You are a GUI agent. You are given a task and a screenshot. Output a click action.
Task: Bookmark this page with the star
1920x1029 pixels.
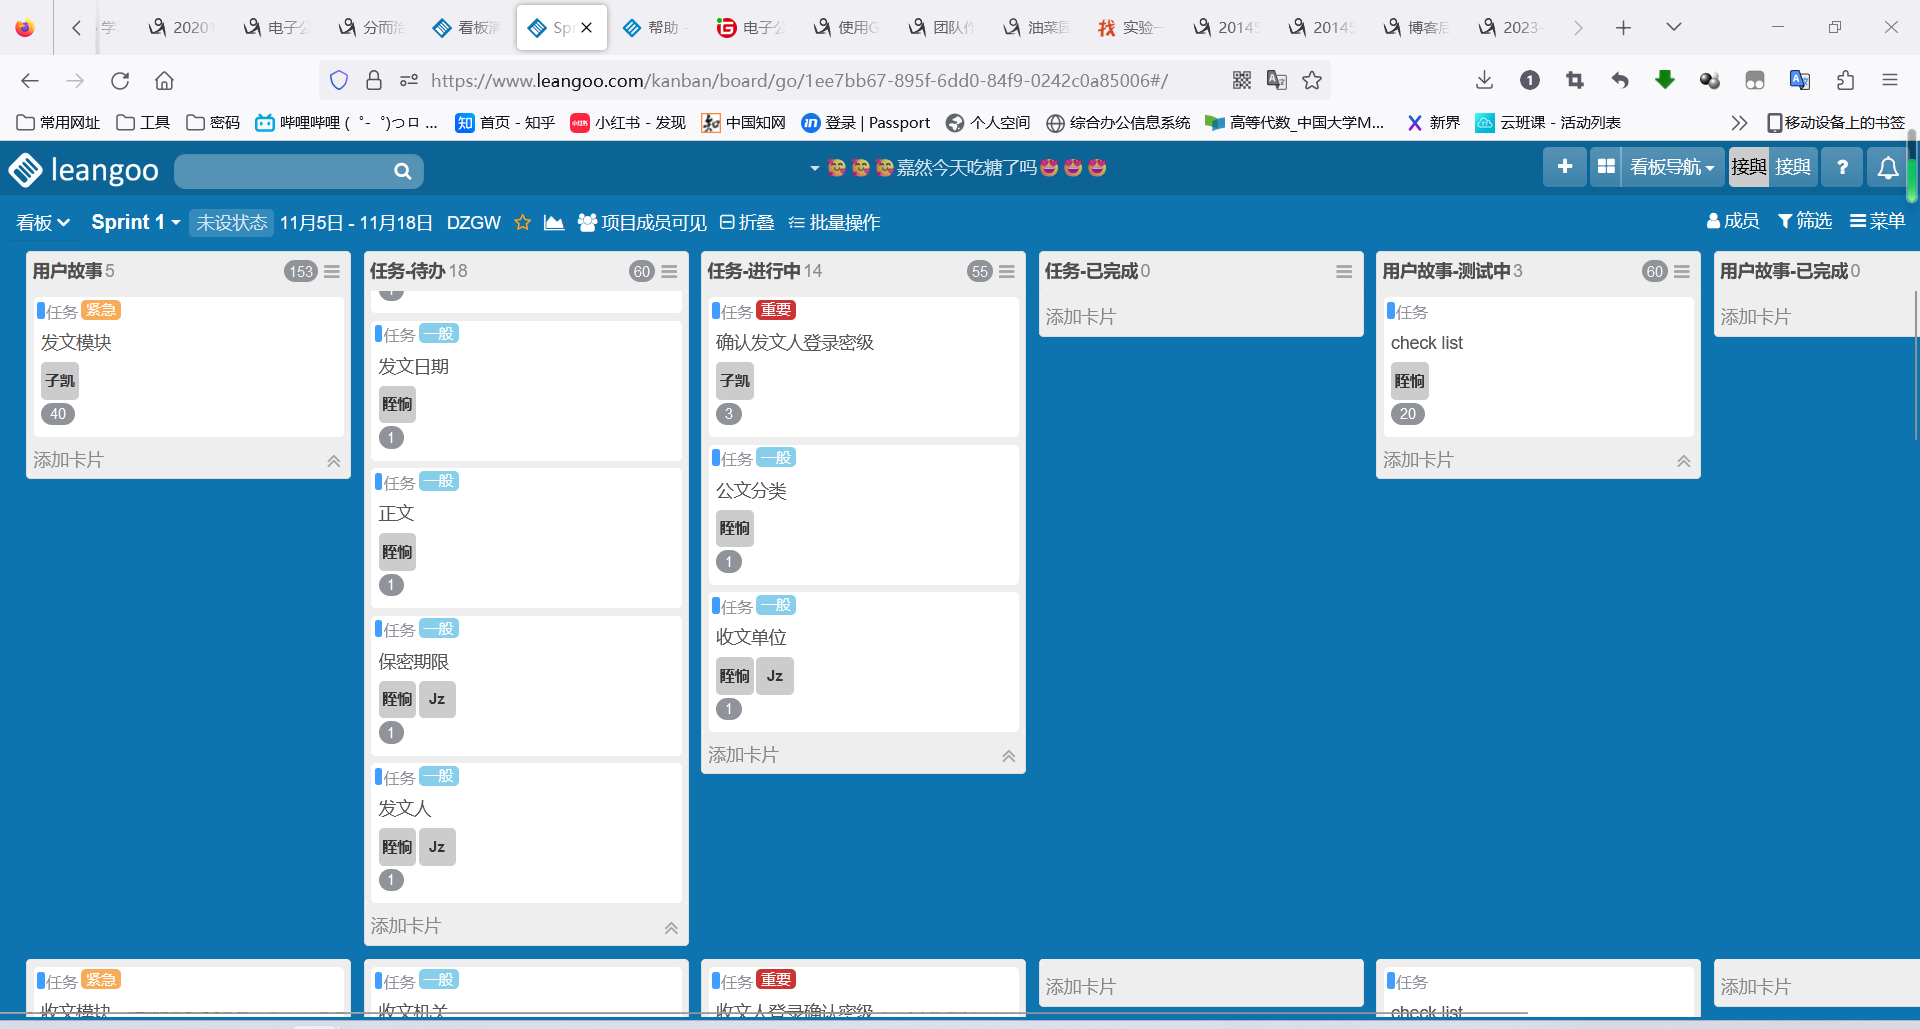pyautogui.click(x=1312, y=81)
